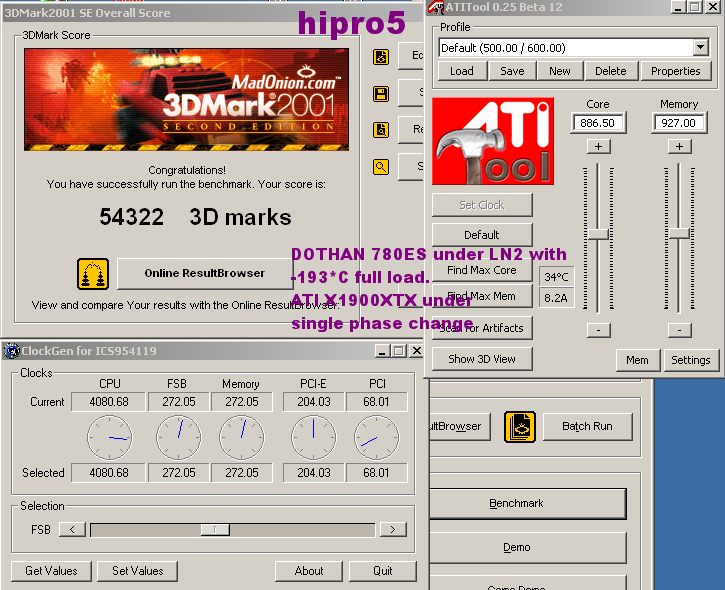725x590 pixels.
Task: Open the Online ResultBrowser button
Action: 205,273
